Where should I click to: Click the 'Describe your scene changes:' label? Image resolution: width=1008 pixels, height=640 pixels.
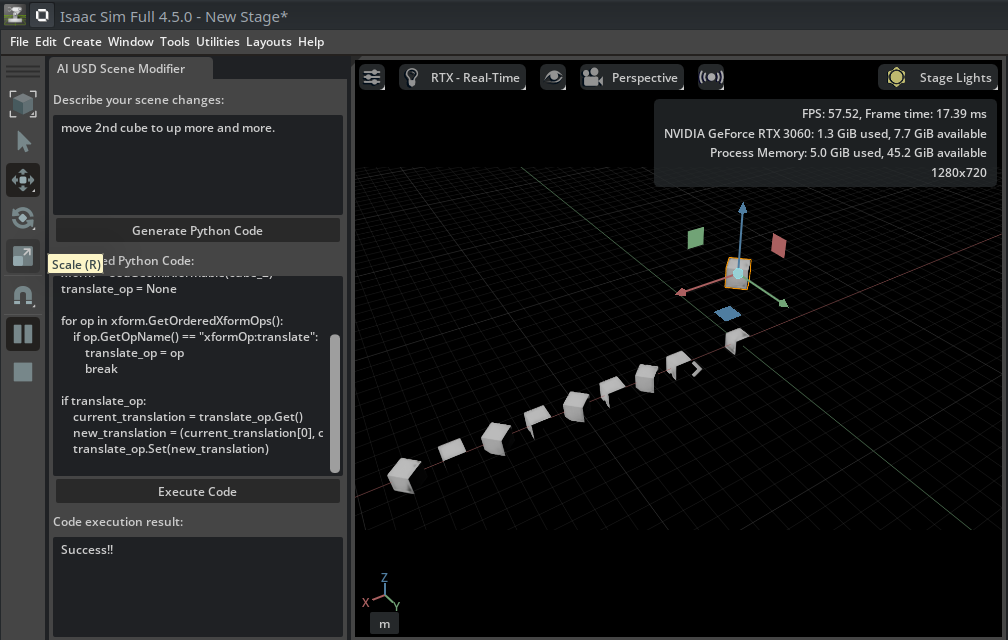(139, 100)
